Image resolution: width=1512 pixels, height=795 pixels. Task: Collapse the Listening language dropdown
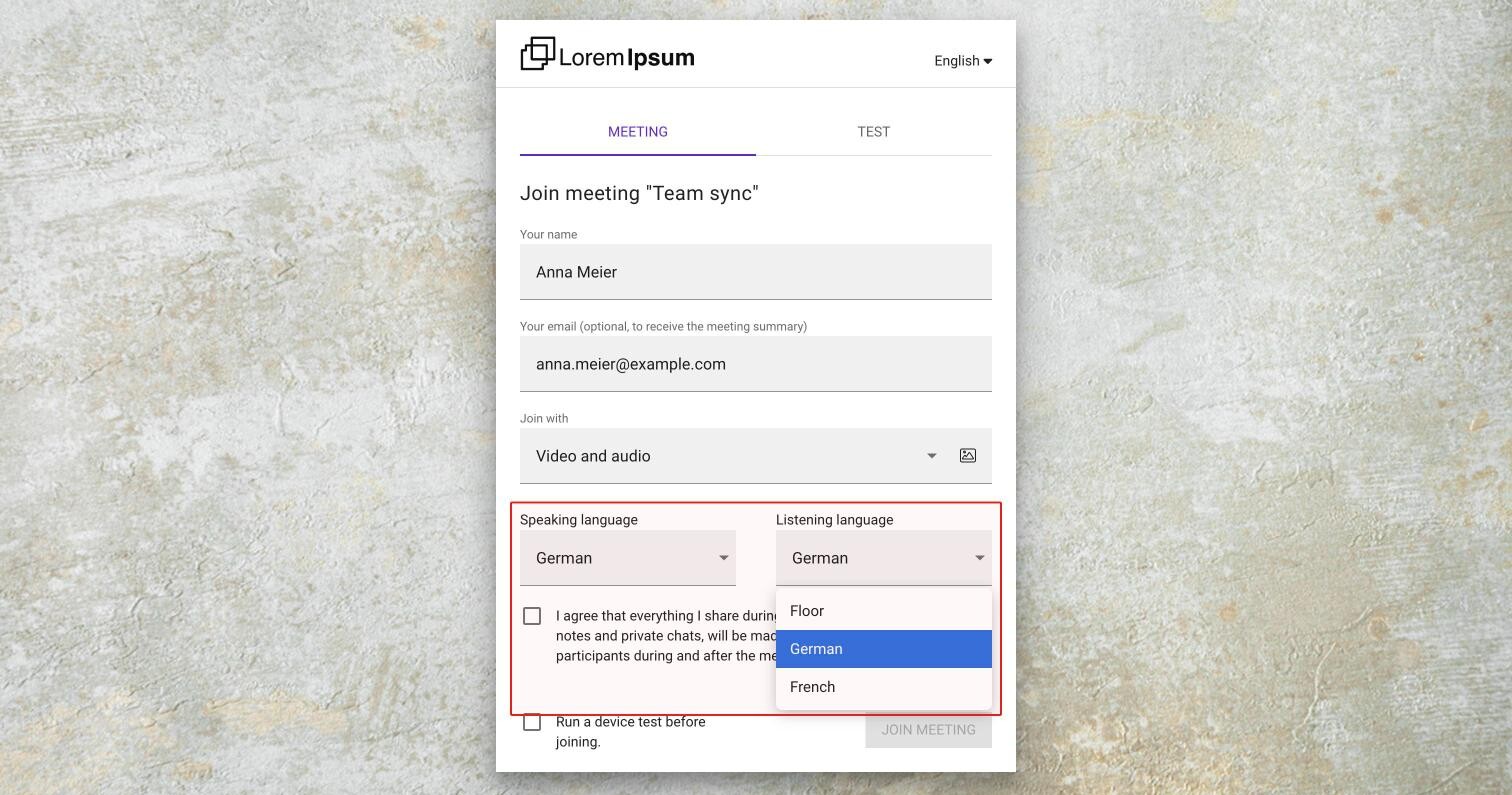[x=884, y=558]
